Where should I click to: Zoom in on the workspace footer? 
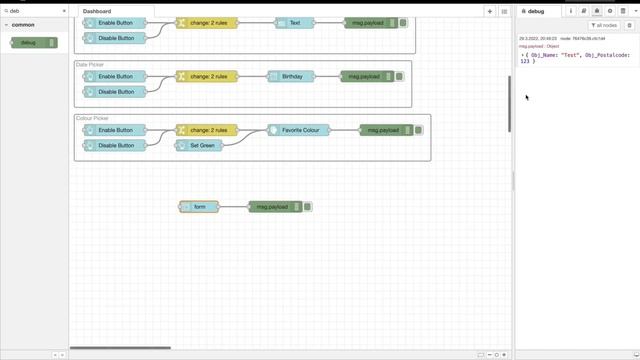tap(504, 355)
